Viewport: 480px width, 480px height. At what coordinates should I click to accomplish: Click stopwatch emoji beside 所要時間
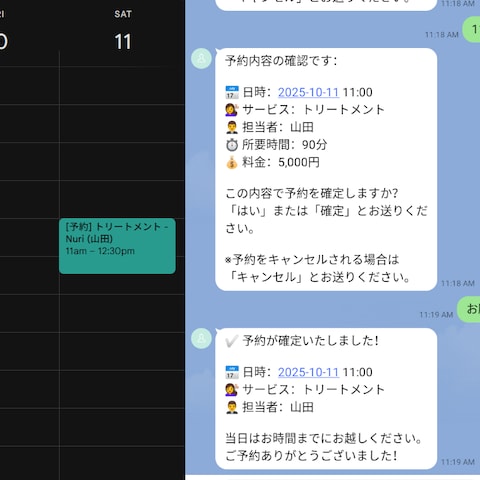232,145
